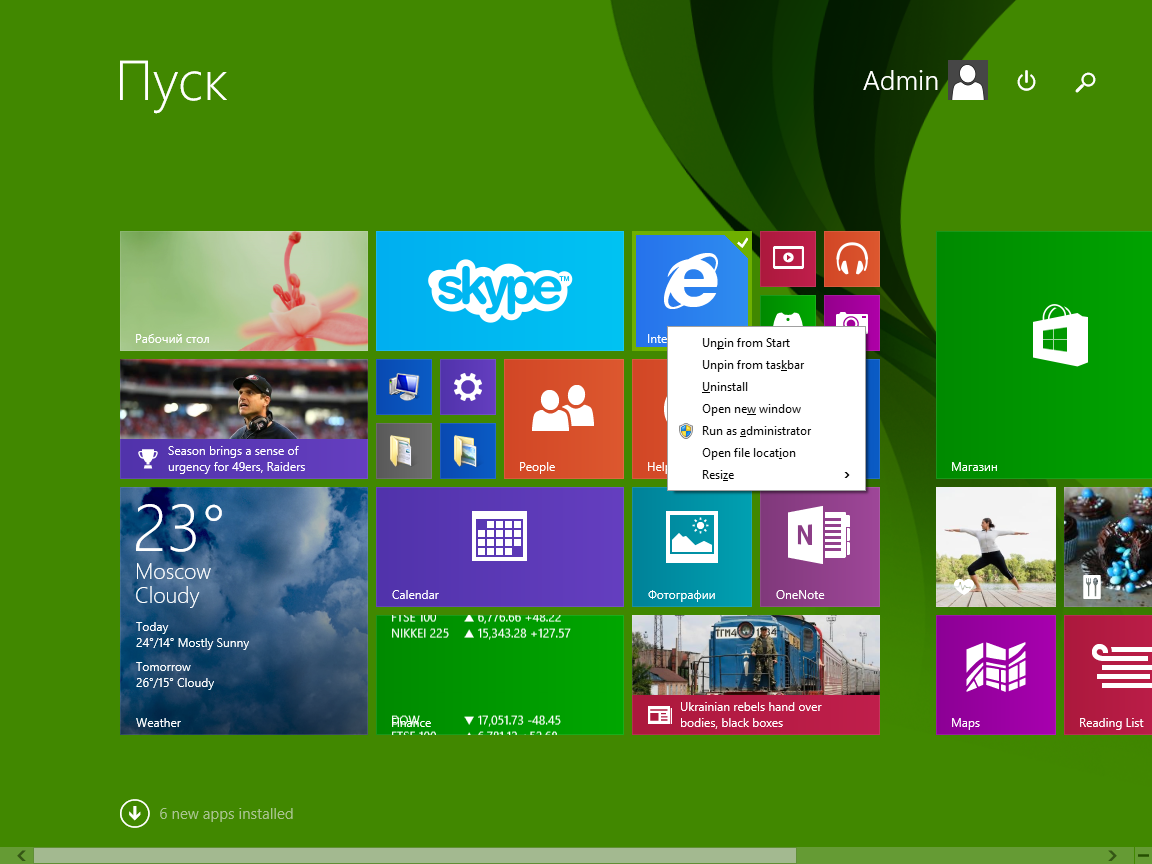This screenshot has width=1152, height=864.
Task: Select Open new window
Action: tap(766, 408)
